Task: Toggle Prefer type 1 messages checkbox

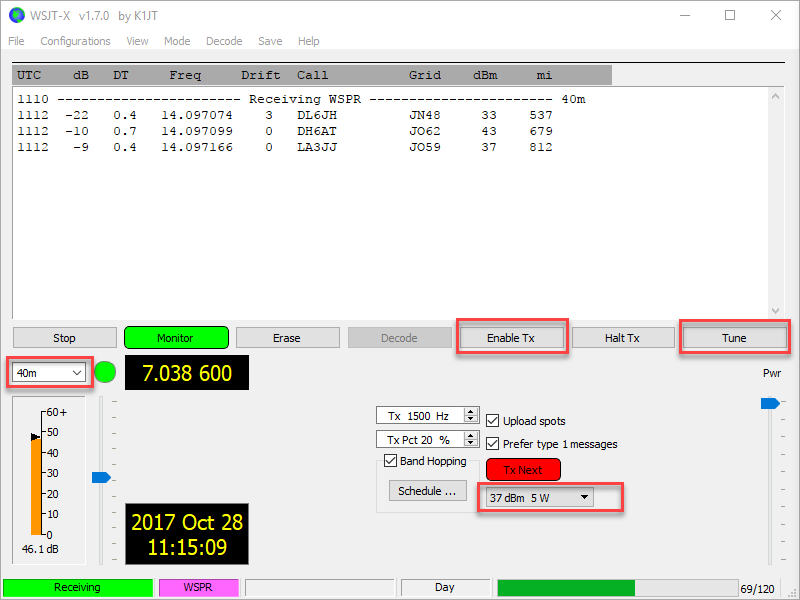Action: point(492,444)
